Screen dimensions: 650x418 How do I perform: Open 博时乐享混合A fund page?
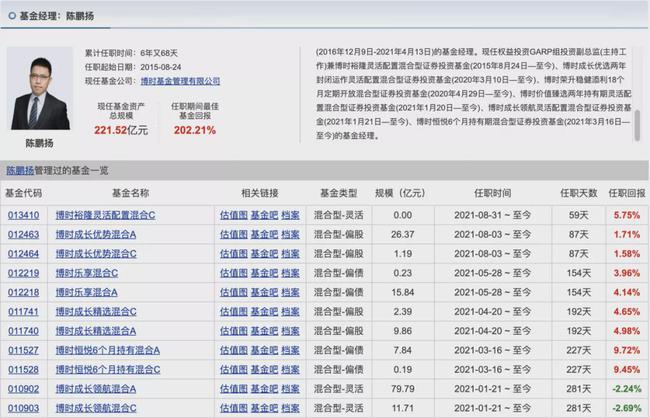(x=87, y=292)
